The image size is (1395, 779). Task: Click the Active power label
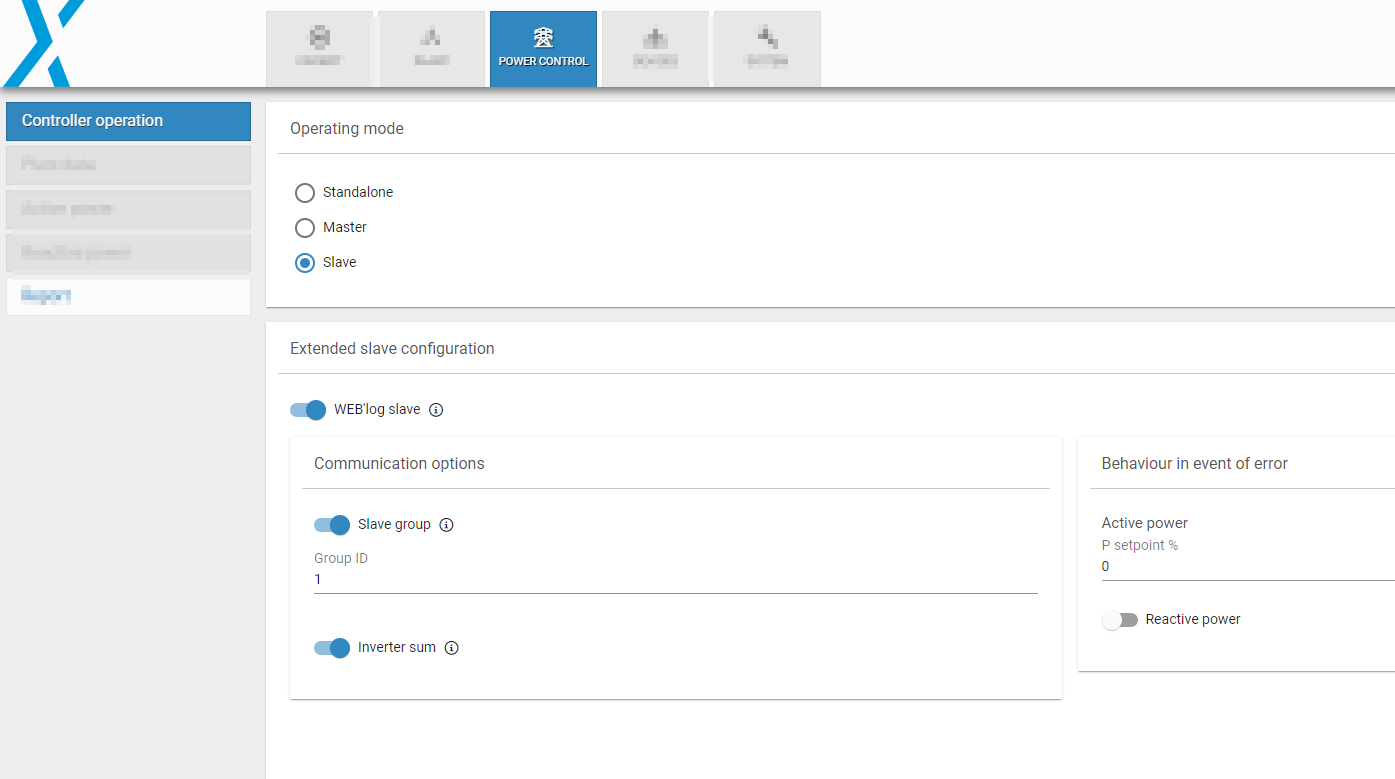click(x=1145, y=523)
